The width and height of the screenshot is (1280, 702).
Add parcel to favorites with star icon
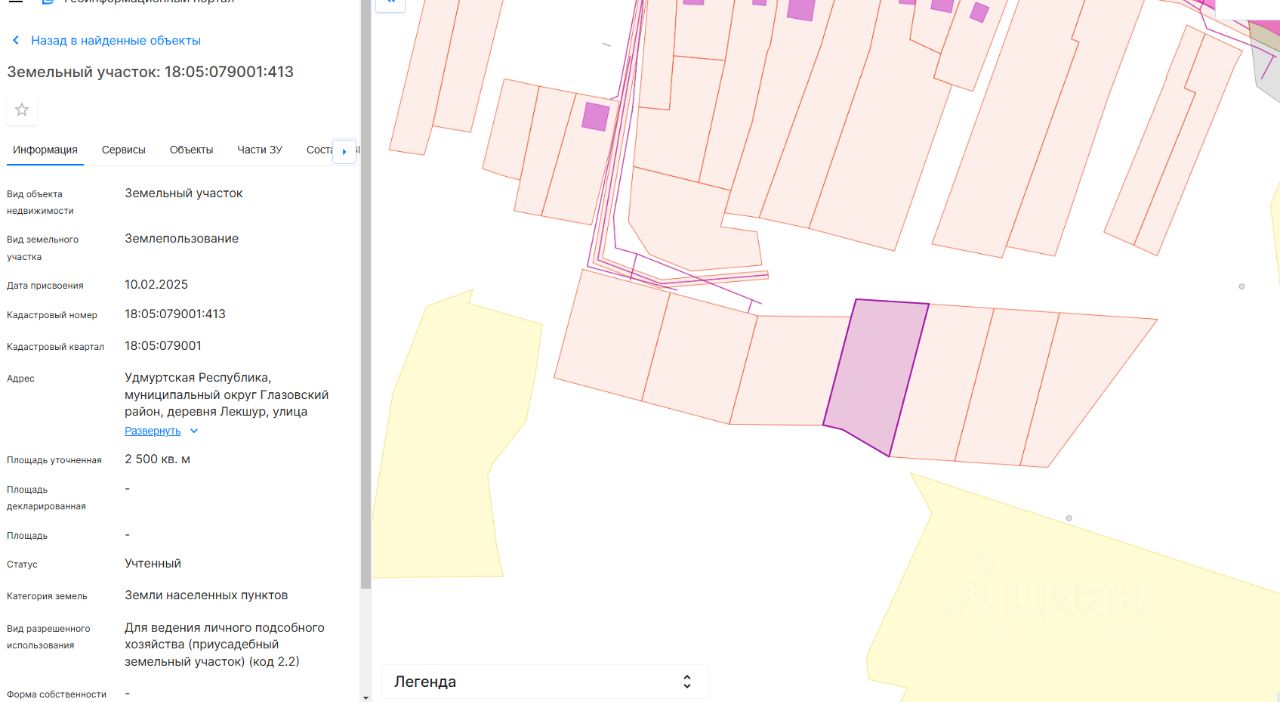22,110
